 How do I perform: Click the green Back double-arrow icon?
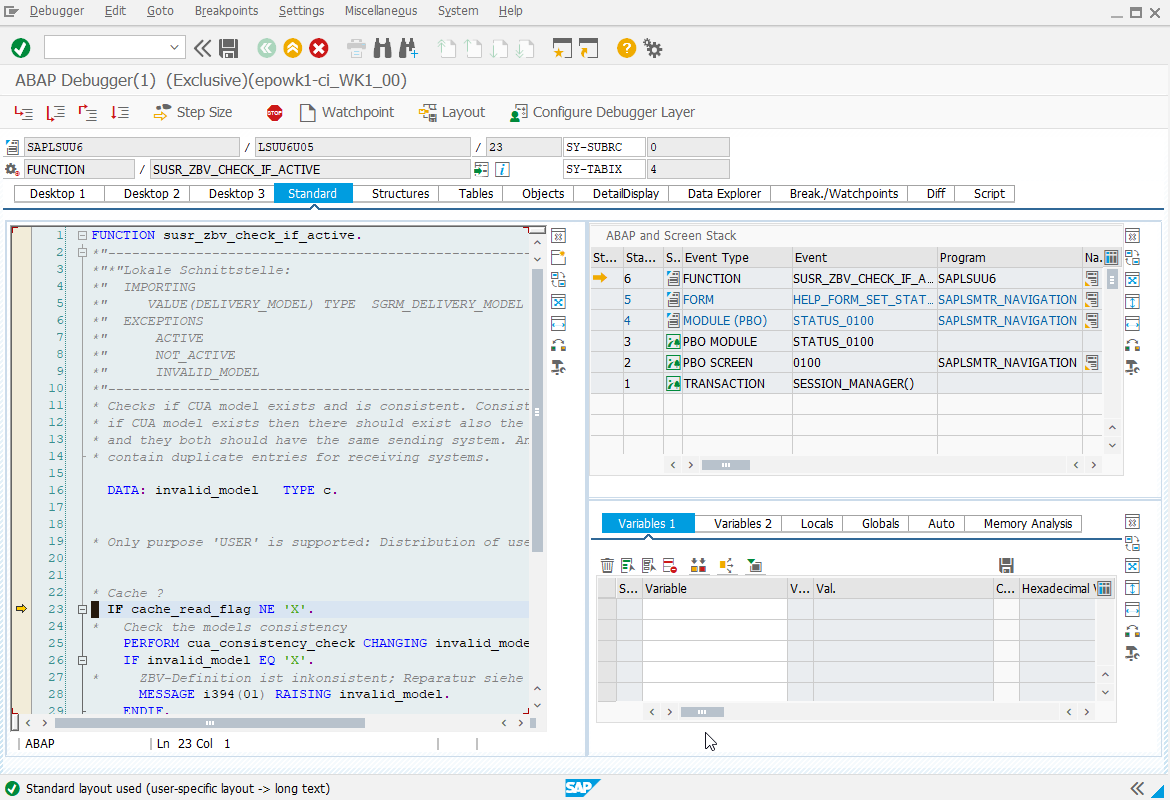[266, 49]
